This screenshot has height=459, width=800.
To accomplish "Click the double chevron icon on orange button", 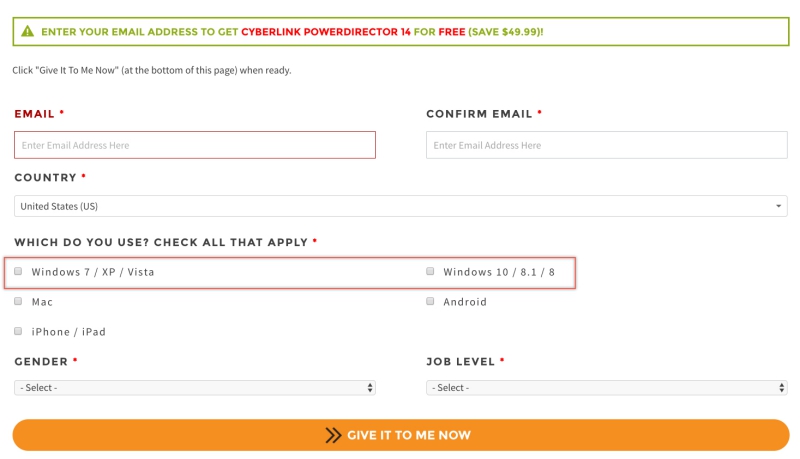I will coord(333,435).
